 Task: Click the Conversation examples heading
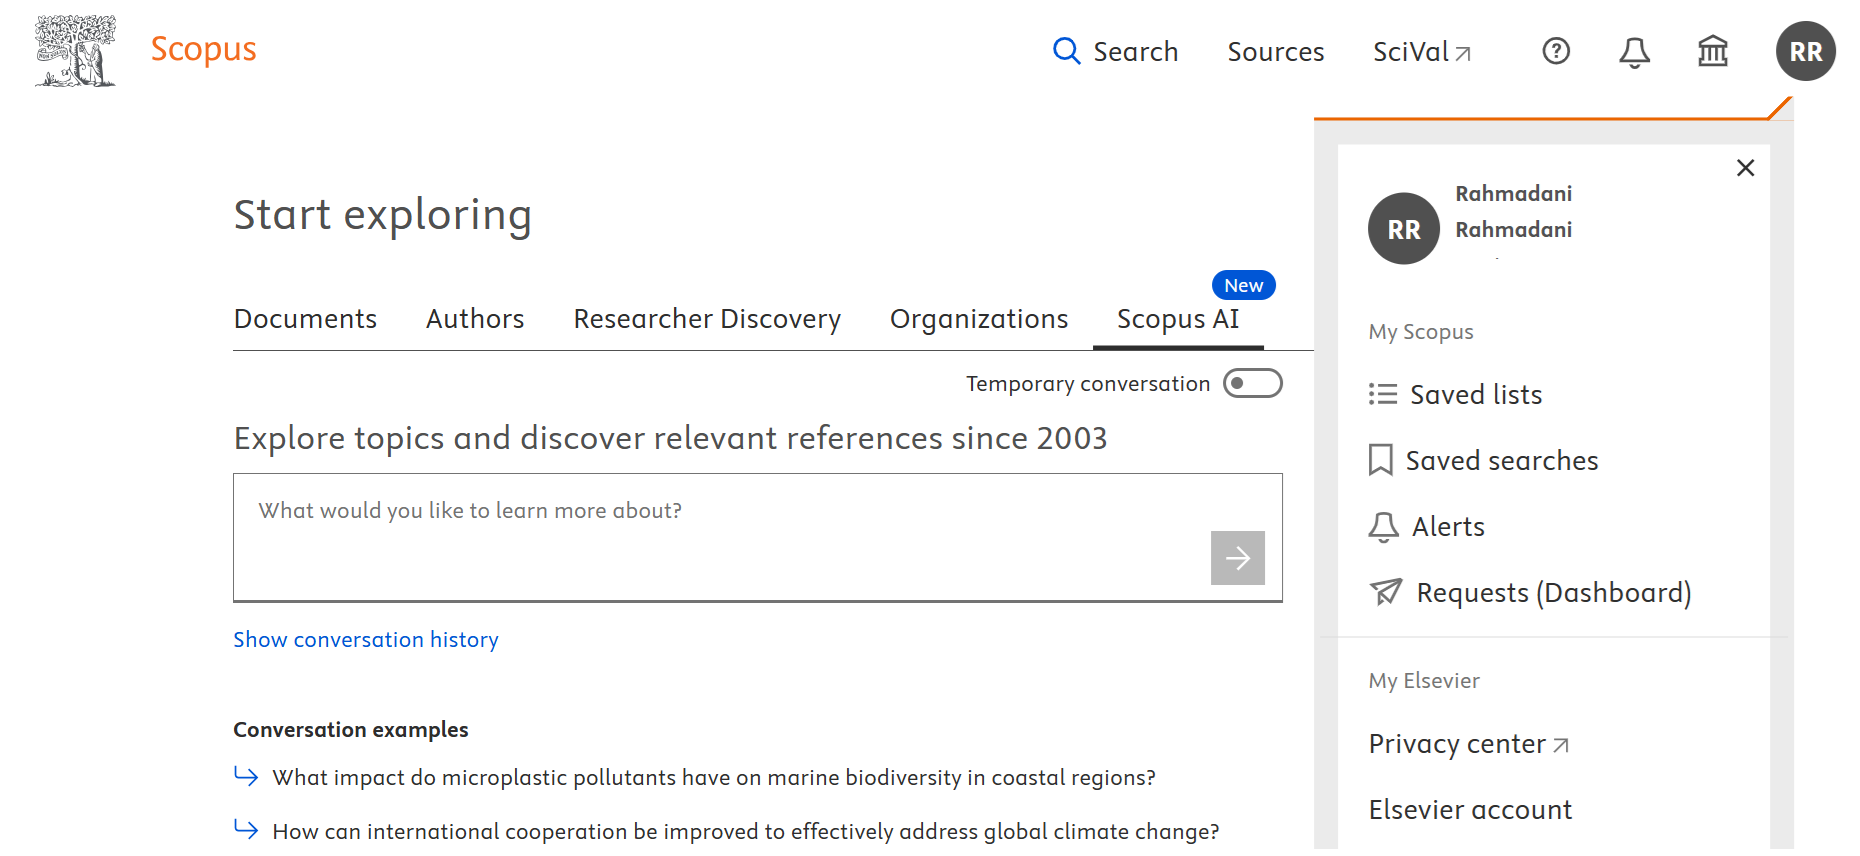coord(351,730)
